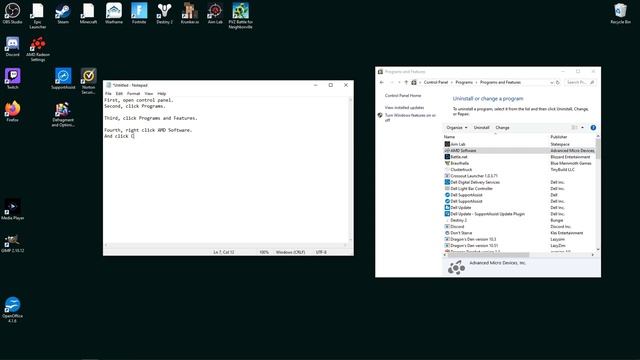Image resolution: width=640 pixels, height=360 pixels.
Task: Click the Norton Security desktop icon
Action: 88,81
